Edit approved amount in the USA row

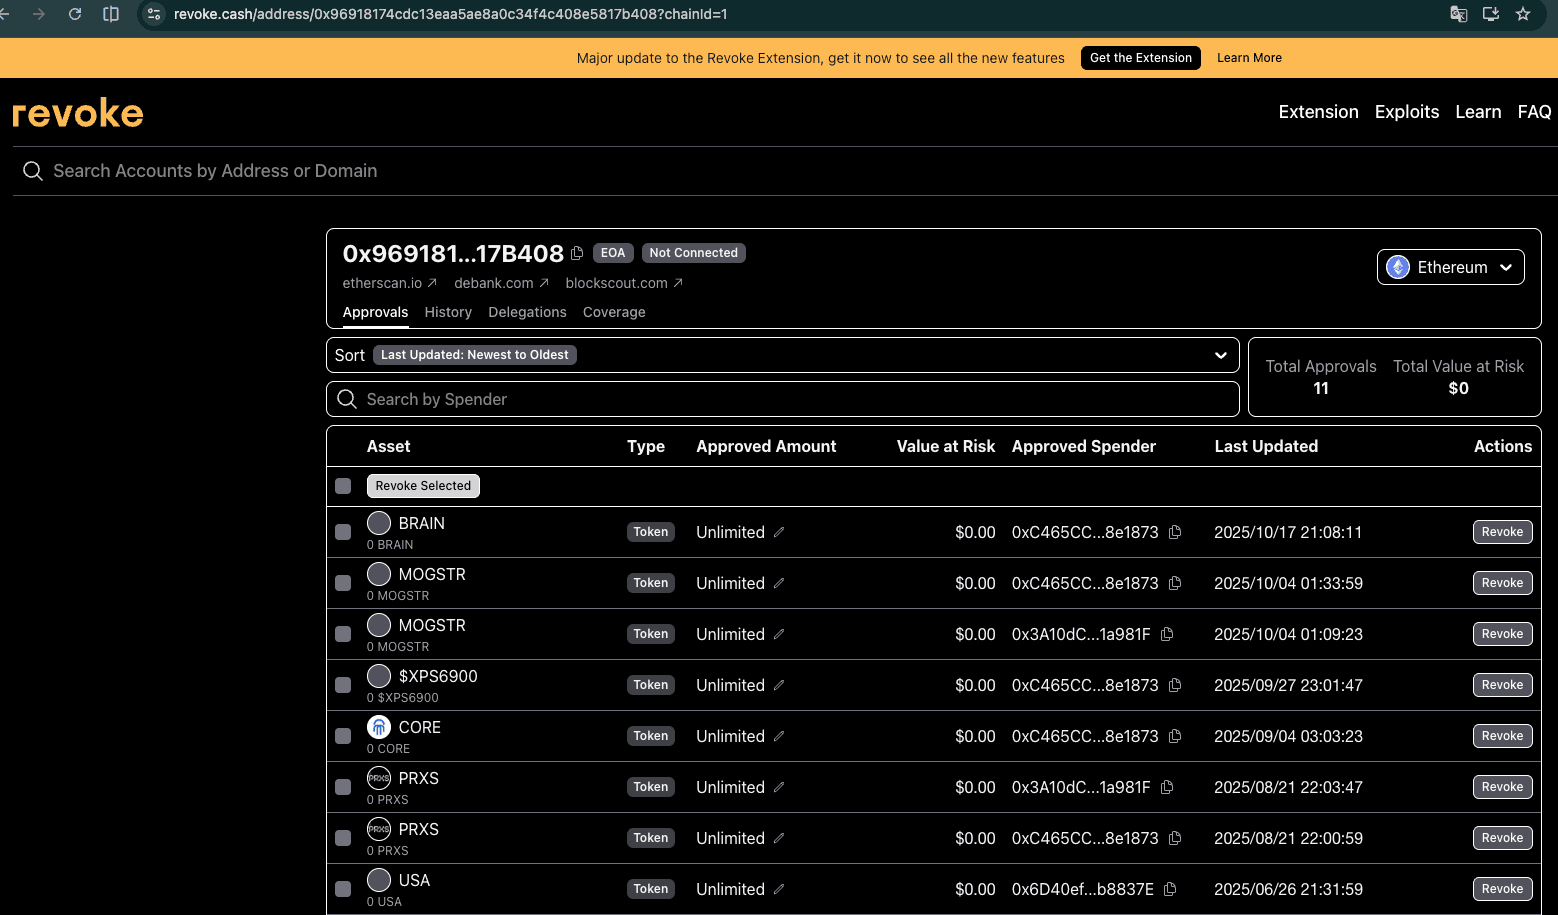[779, 889]
